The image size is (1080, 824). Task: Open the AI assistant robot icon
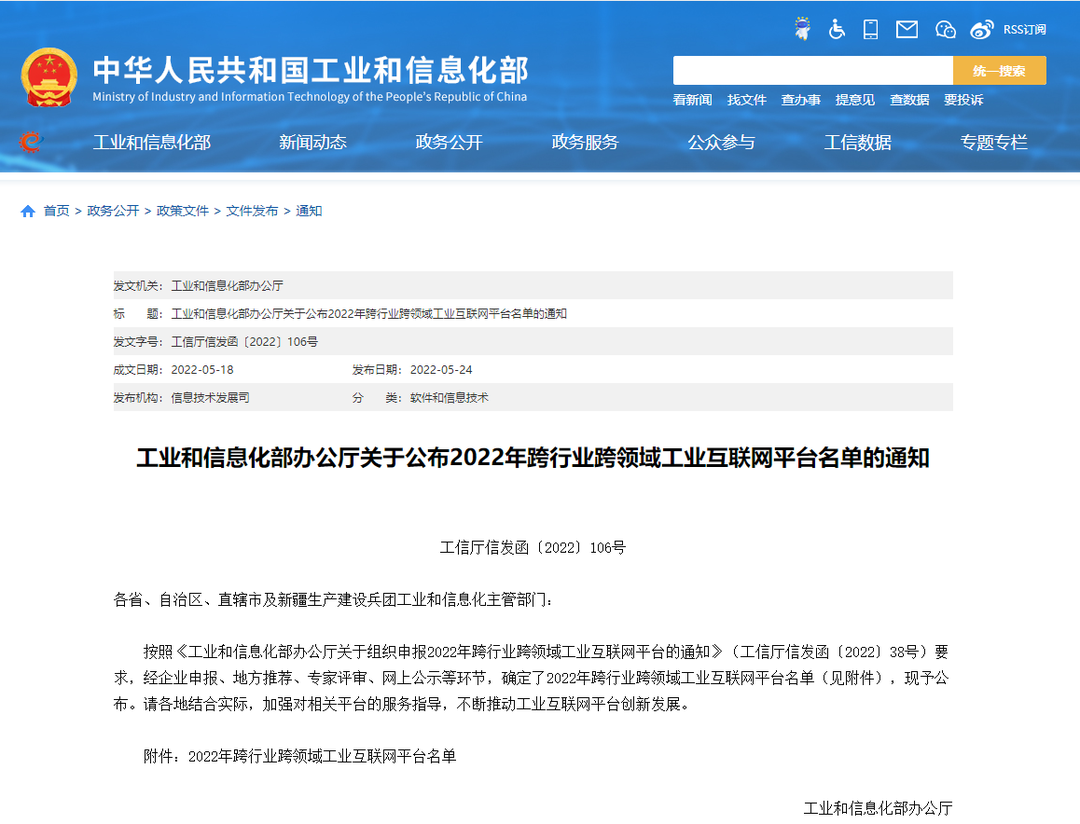[x=803, y=29]
